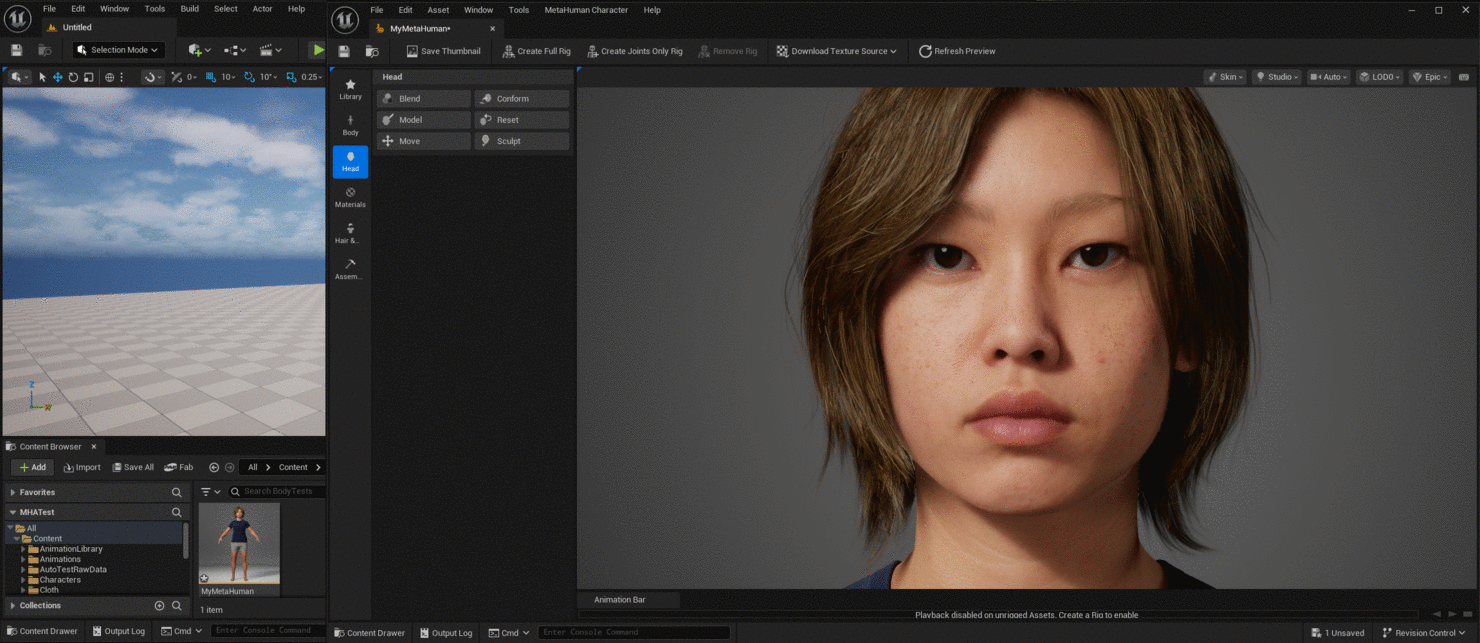Open the Library panel in the sidebar
Image resolution: width=1480 pixels, height=643 pixels.
tap(350, 89)
